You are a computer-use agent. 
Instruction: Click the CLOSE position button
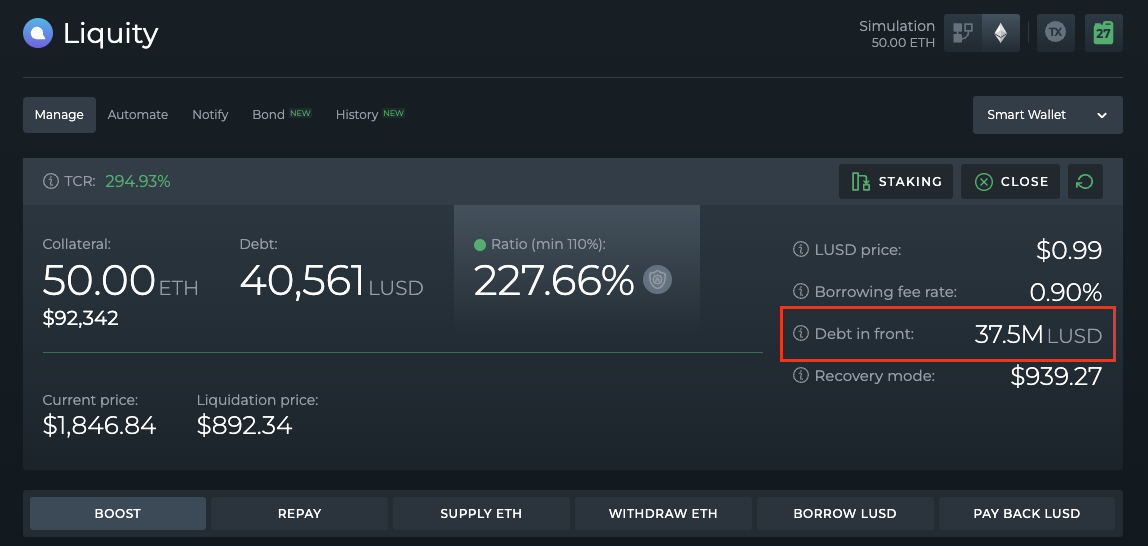pos(1011,182)
